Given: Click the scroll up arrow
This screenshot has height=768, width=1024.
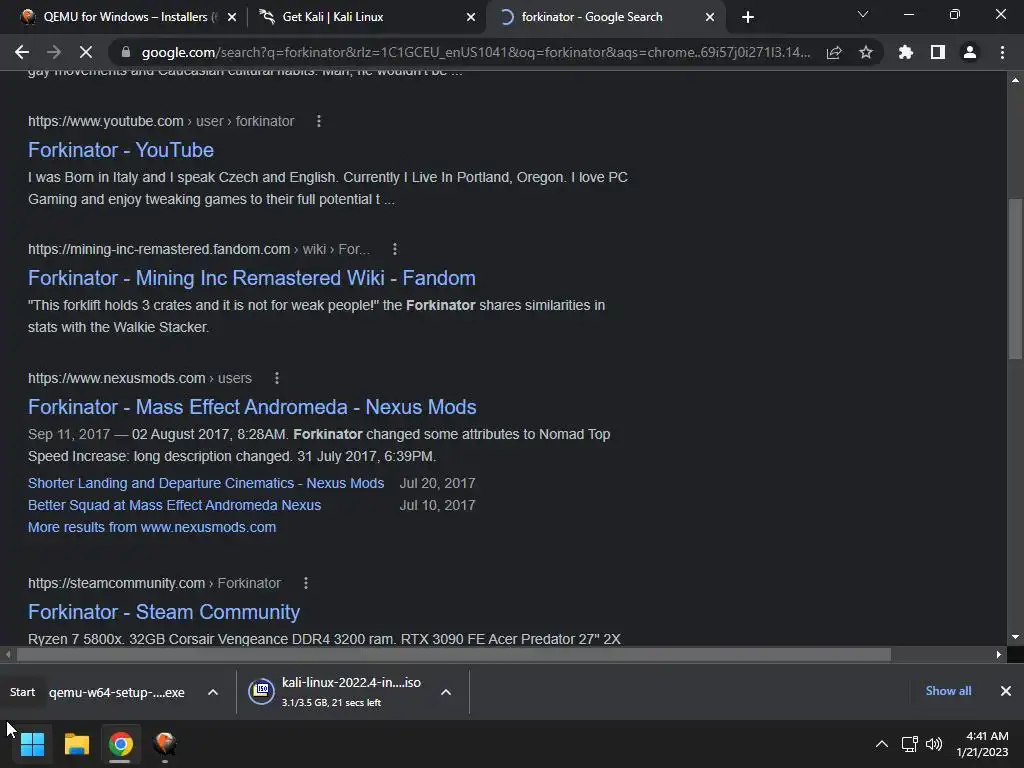Looking at the screenshot, I should tap(1015, 80).
